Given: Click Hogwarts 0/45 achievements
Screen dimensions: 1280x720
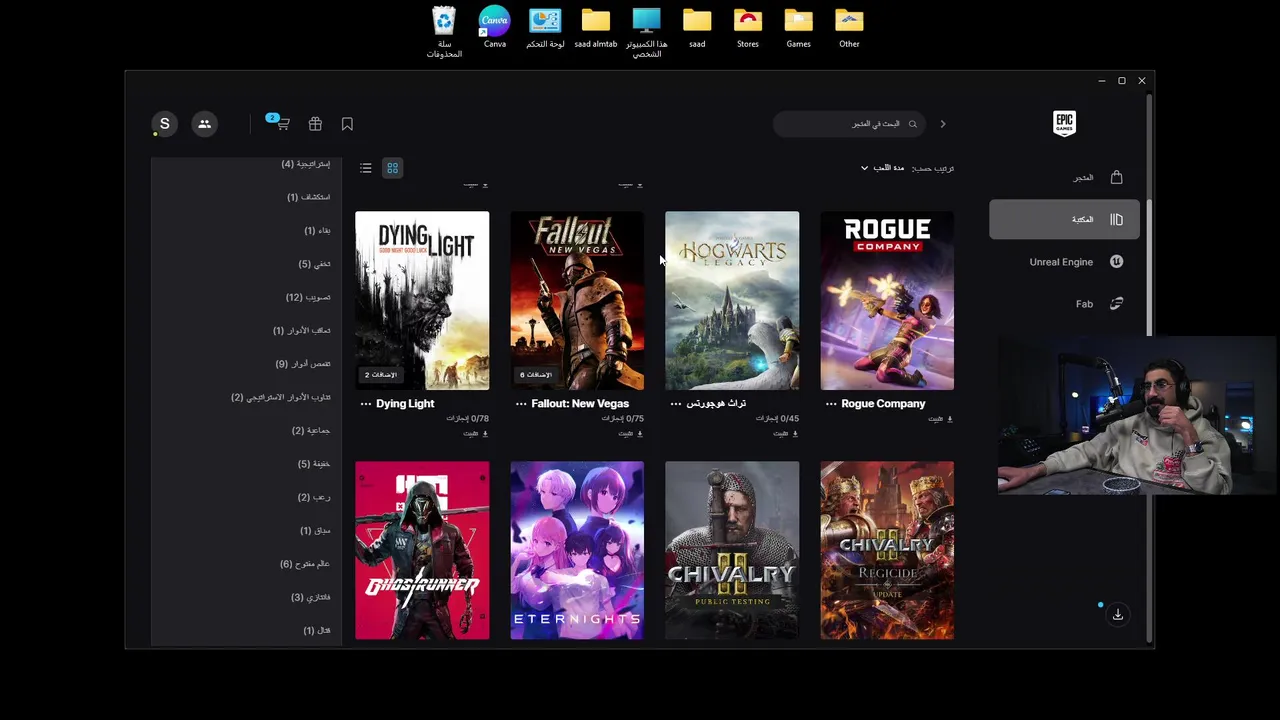Looking at the screenshot, I should (x=777, y=419).
